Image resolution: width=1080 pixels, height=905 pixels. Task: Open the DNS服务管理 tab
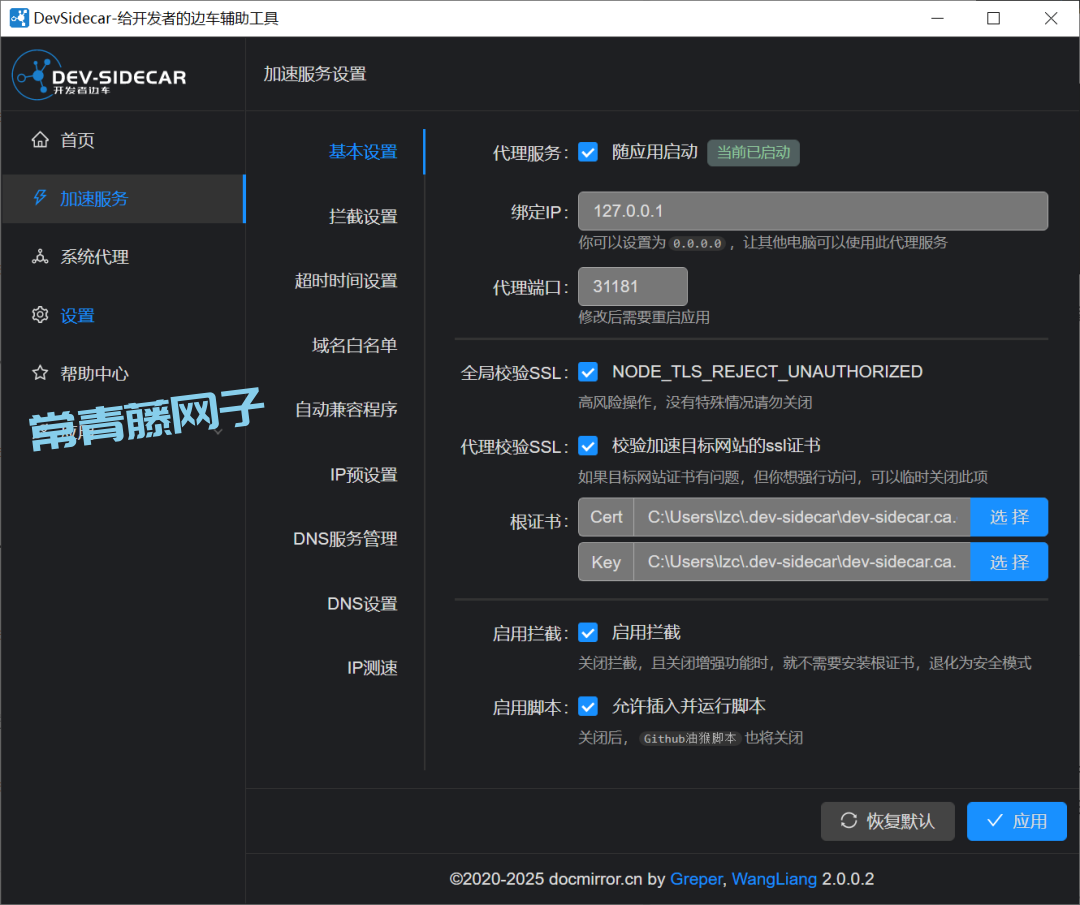pos(345,539)
